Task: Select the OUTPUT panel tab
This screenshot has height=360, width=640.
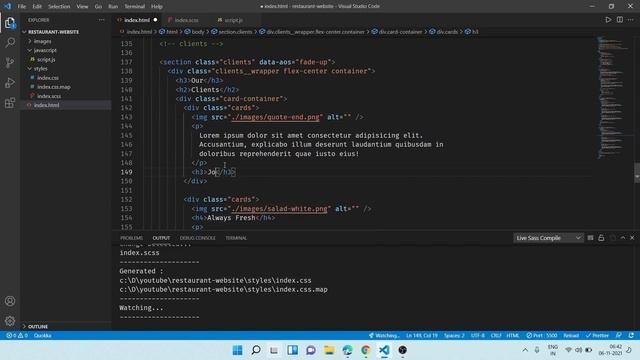Action: point(161,238)
